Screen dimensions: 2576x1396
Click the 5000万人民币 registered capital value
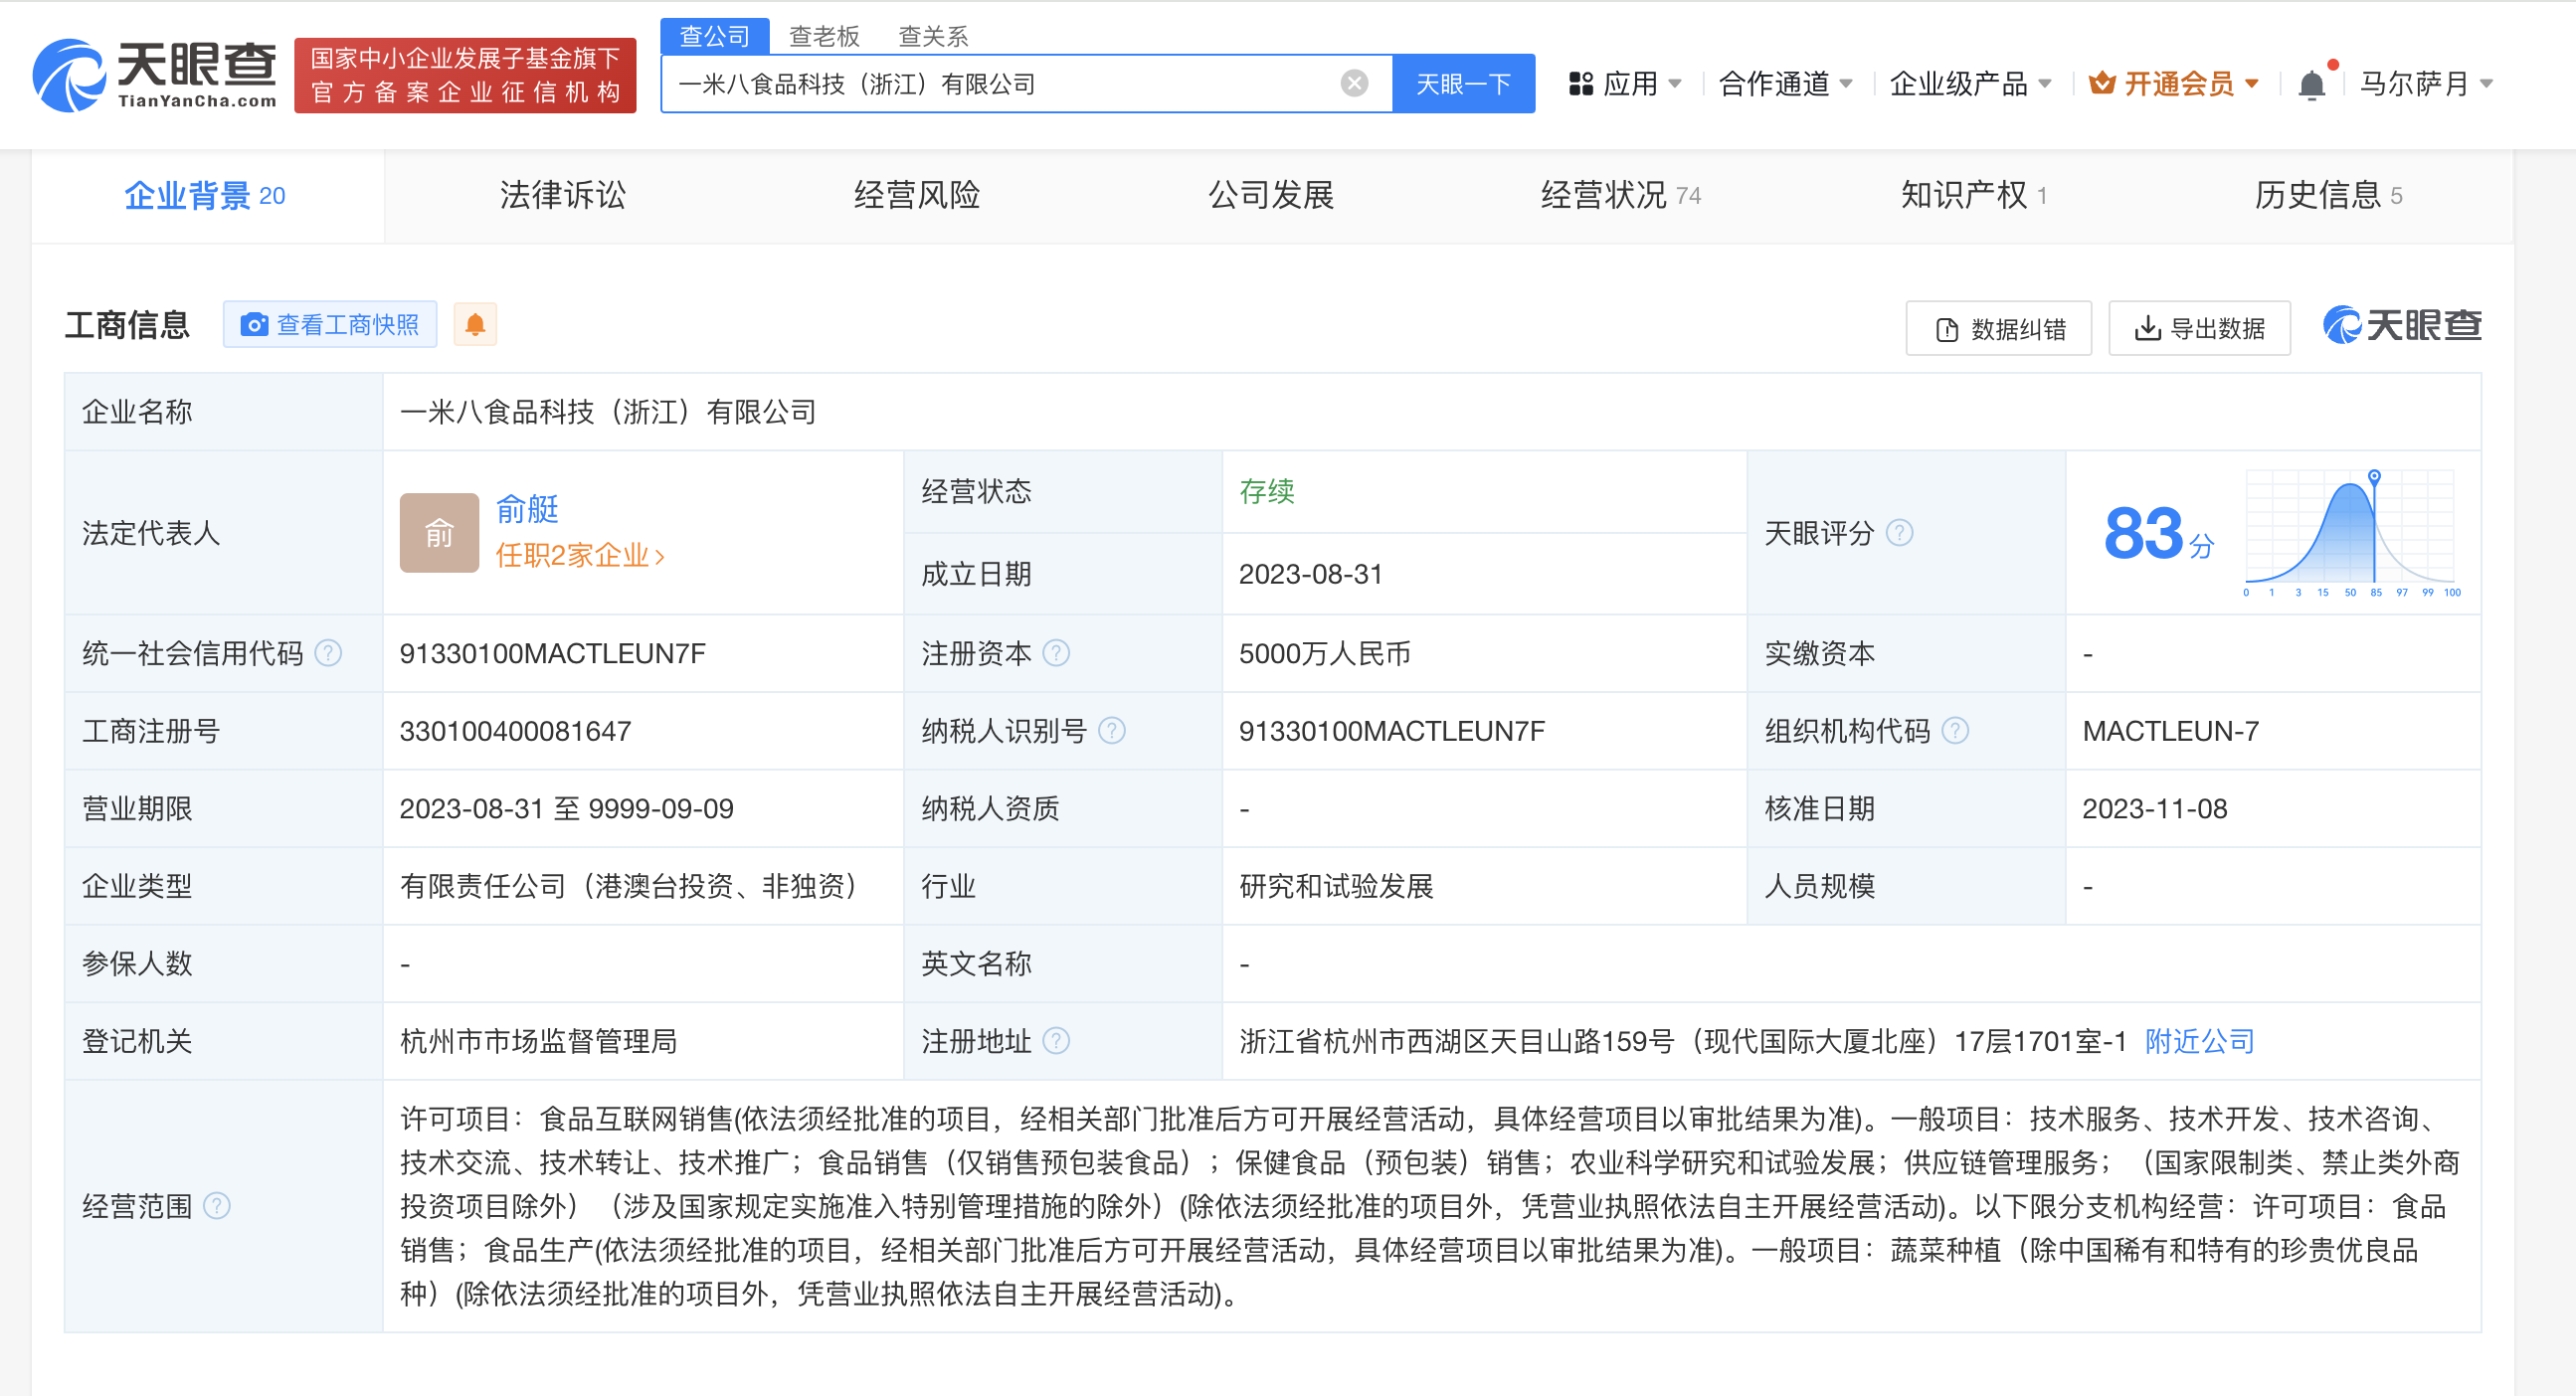tap(1324, 653)
